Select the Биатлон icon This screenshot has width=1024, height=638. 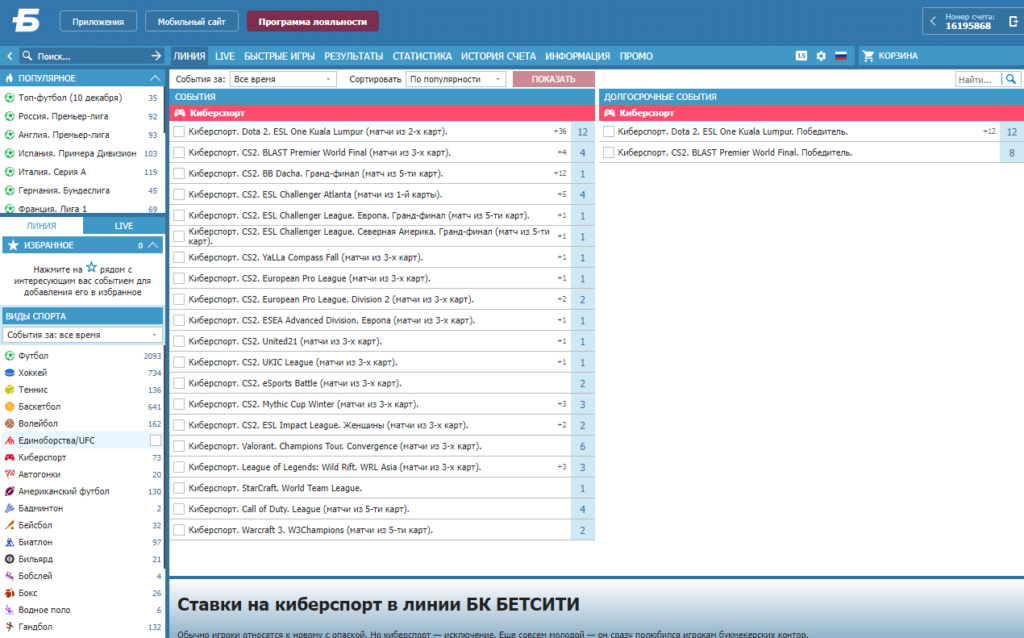point(10,543)
